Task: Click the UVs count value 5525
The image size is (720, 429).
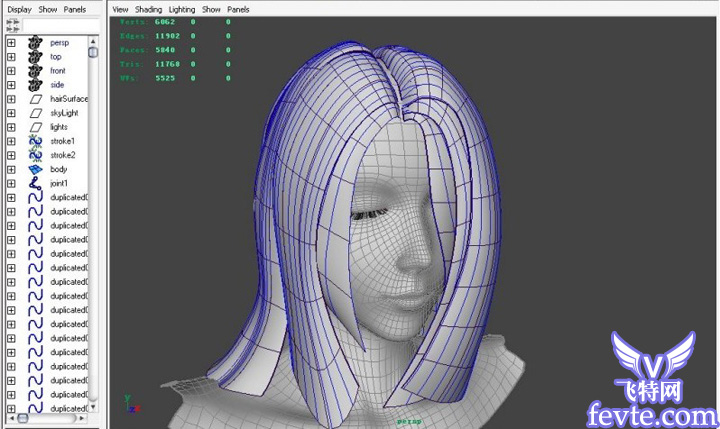Action: point(165,78)
